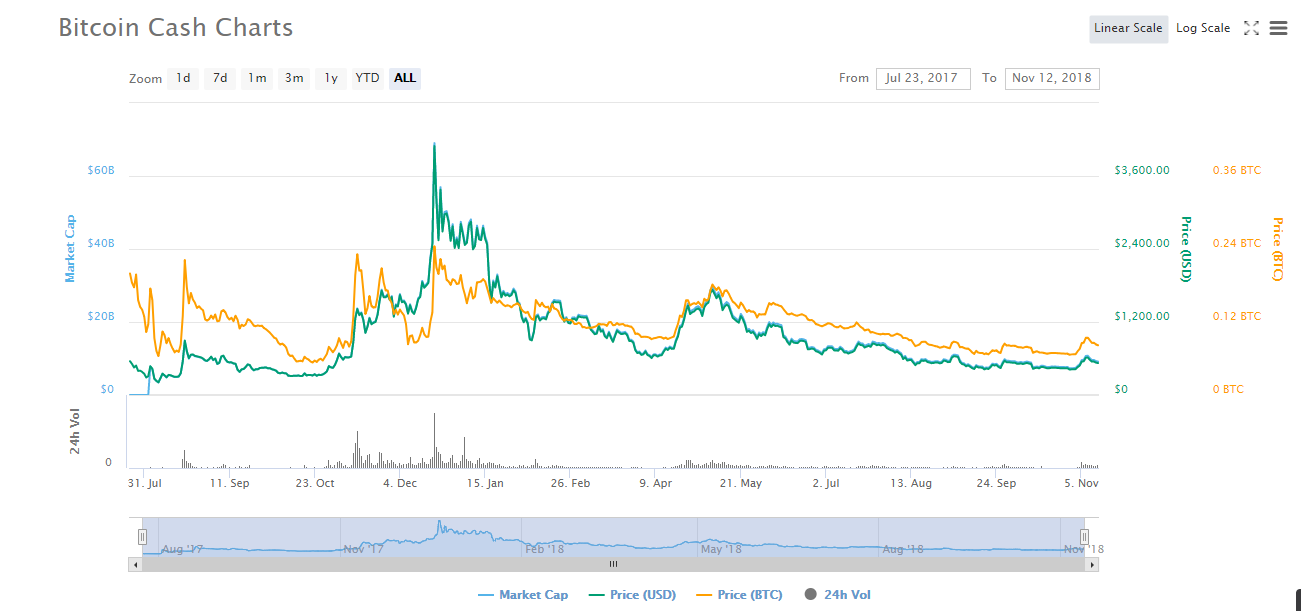Click the Market Cap axis title
Screen dimensions: 1301x611
click(x=70, y=247)
